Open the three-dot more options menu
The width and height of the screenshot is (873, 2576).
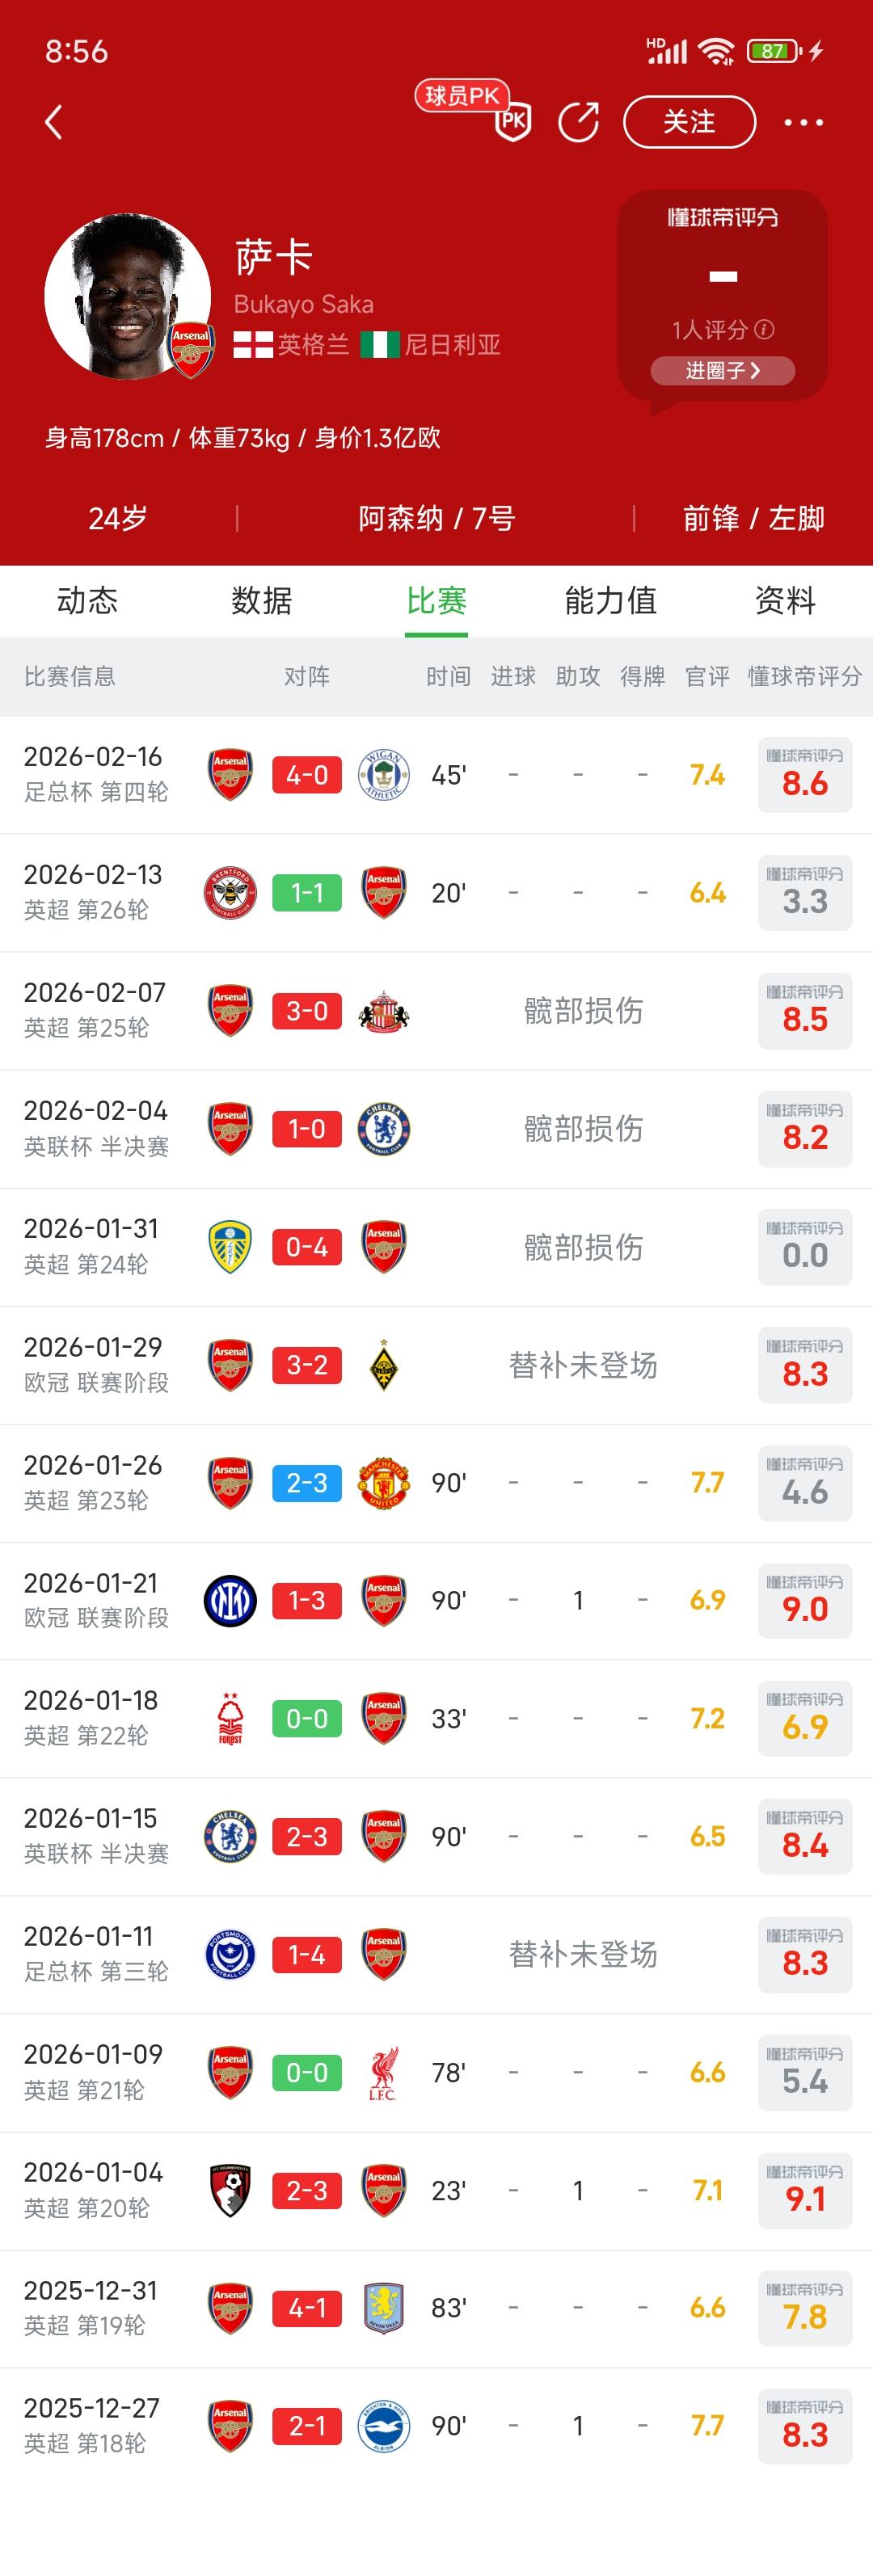803,122
